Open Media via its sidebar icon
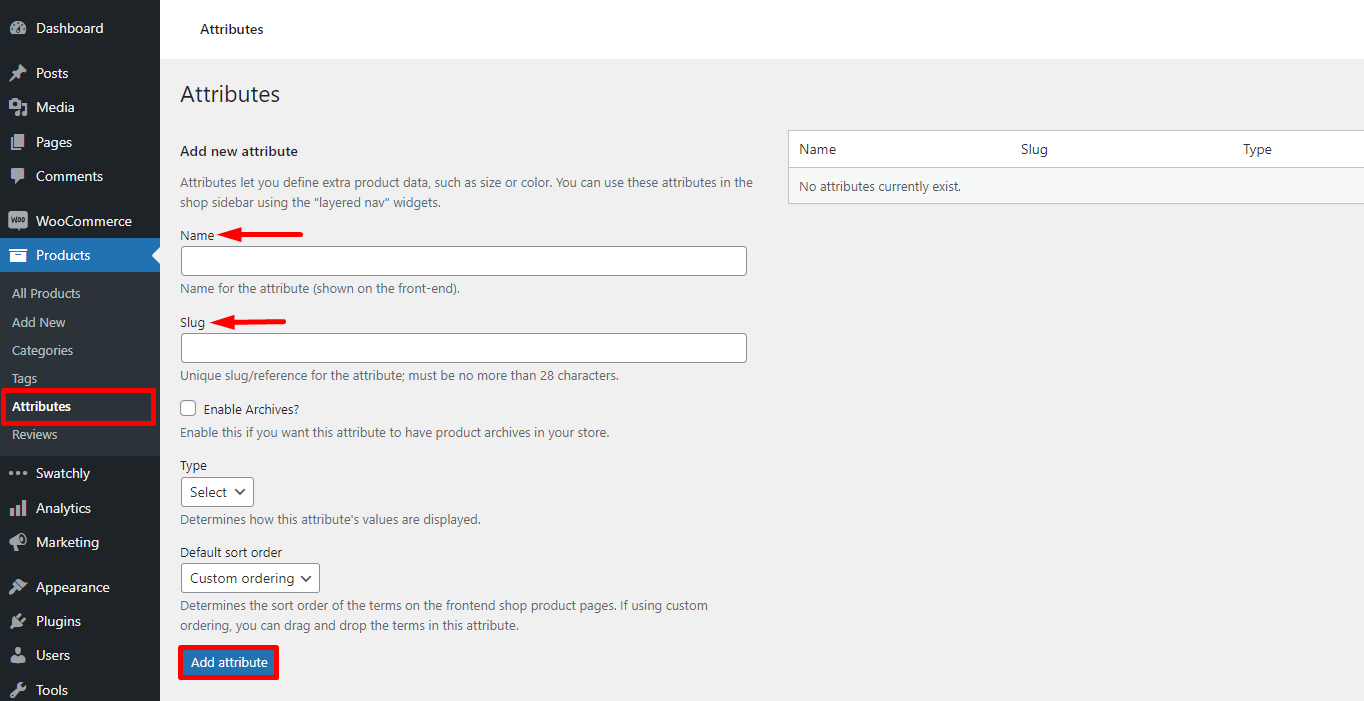 18,107
